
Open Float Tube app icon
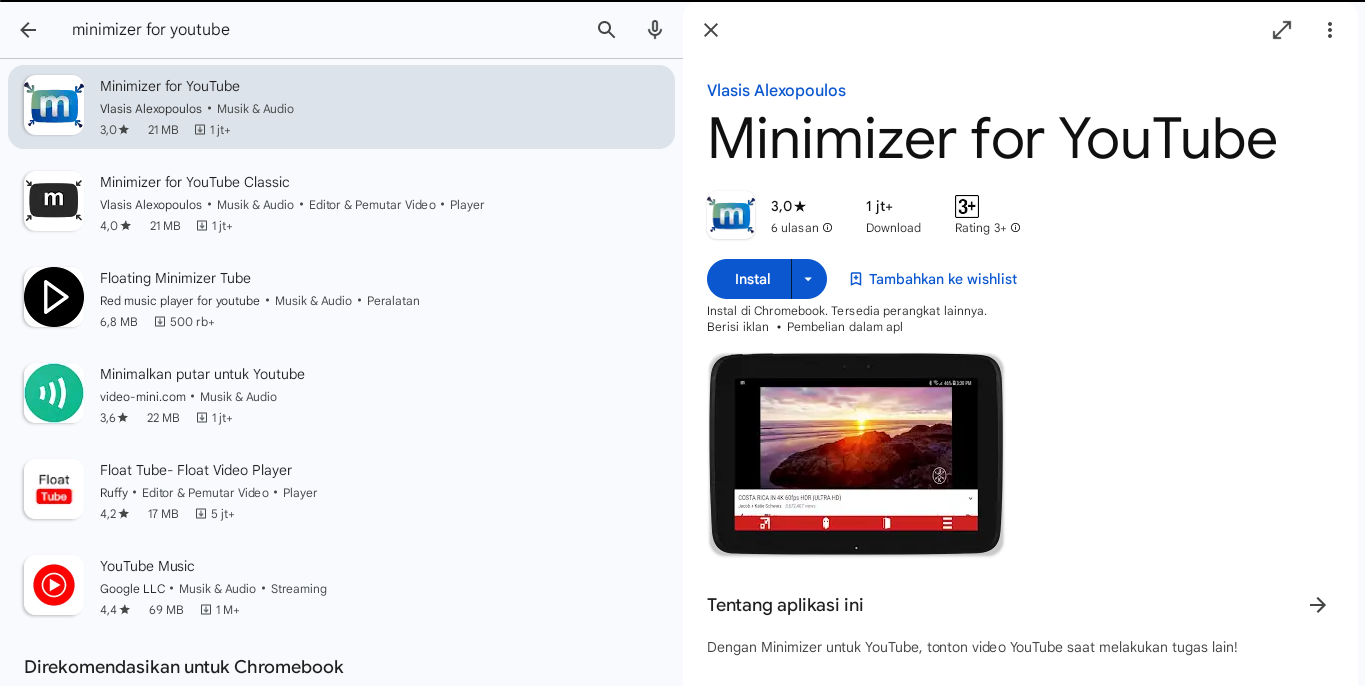click(54, 489)
